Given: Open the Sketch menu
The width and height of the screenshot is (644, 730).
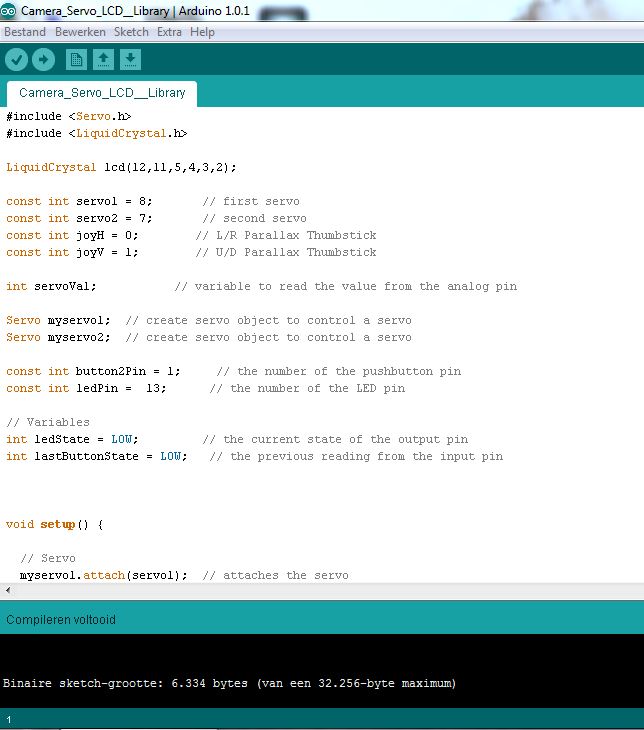Looking at the screenshot, I should (x=131, y=32).
